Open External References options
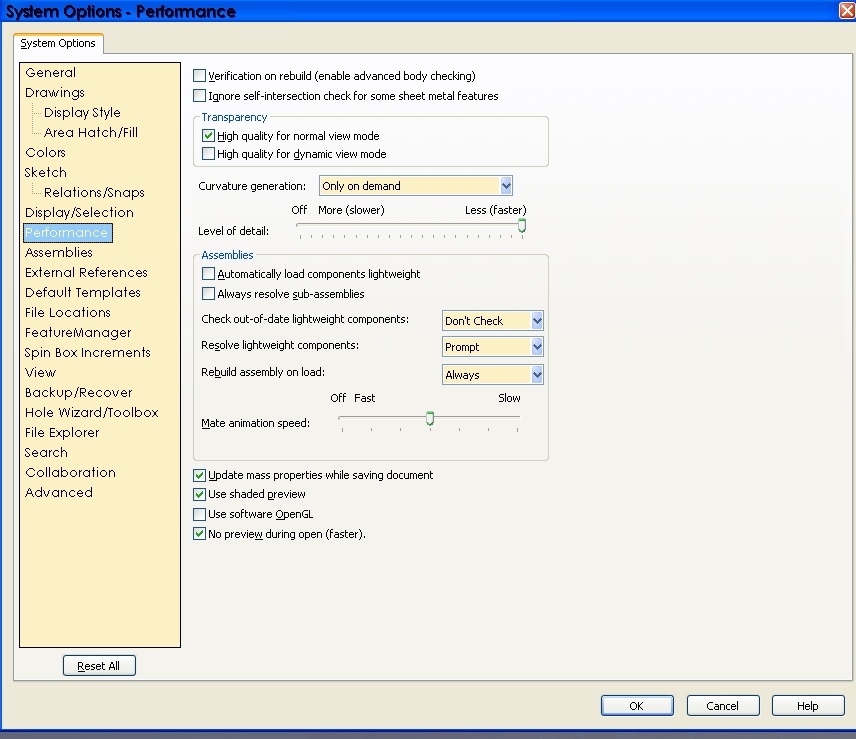Viewport: 856px width, 739px height. tap(86, 272)
